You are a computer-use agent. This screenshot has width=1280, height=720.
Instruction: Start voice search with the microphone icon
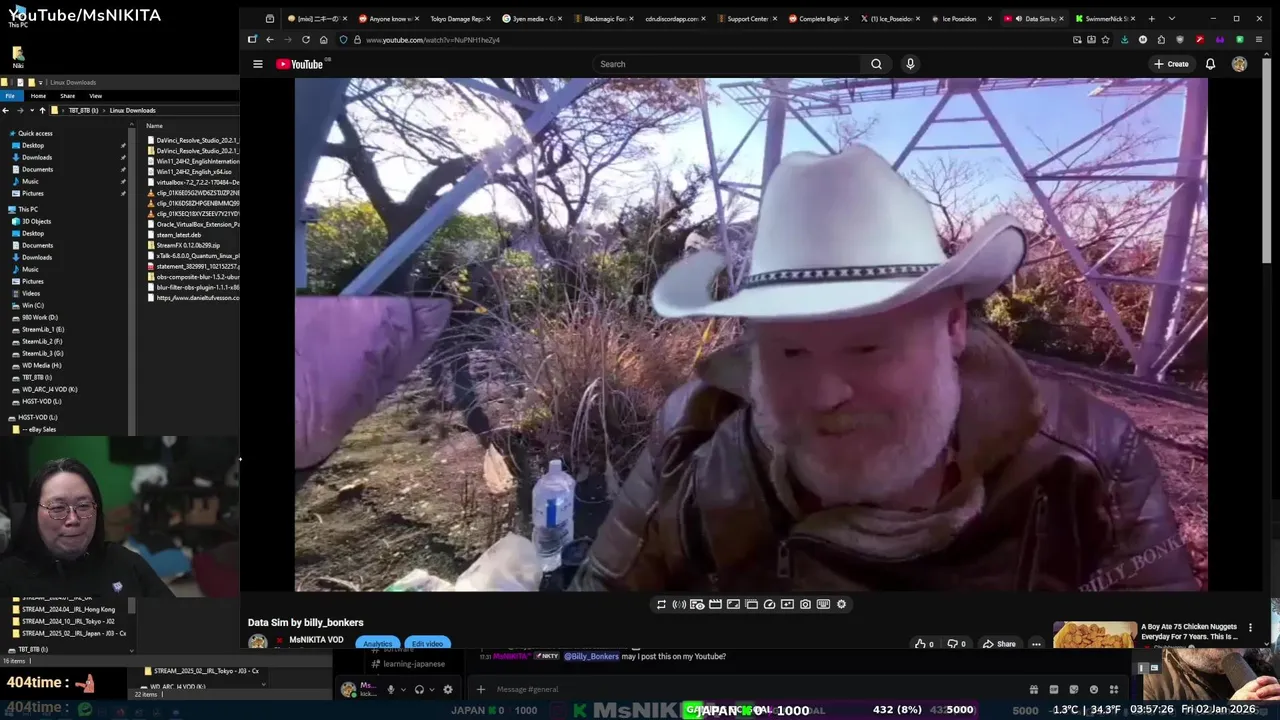(910, 64)
